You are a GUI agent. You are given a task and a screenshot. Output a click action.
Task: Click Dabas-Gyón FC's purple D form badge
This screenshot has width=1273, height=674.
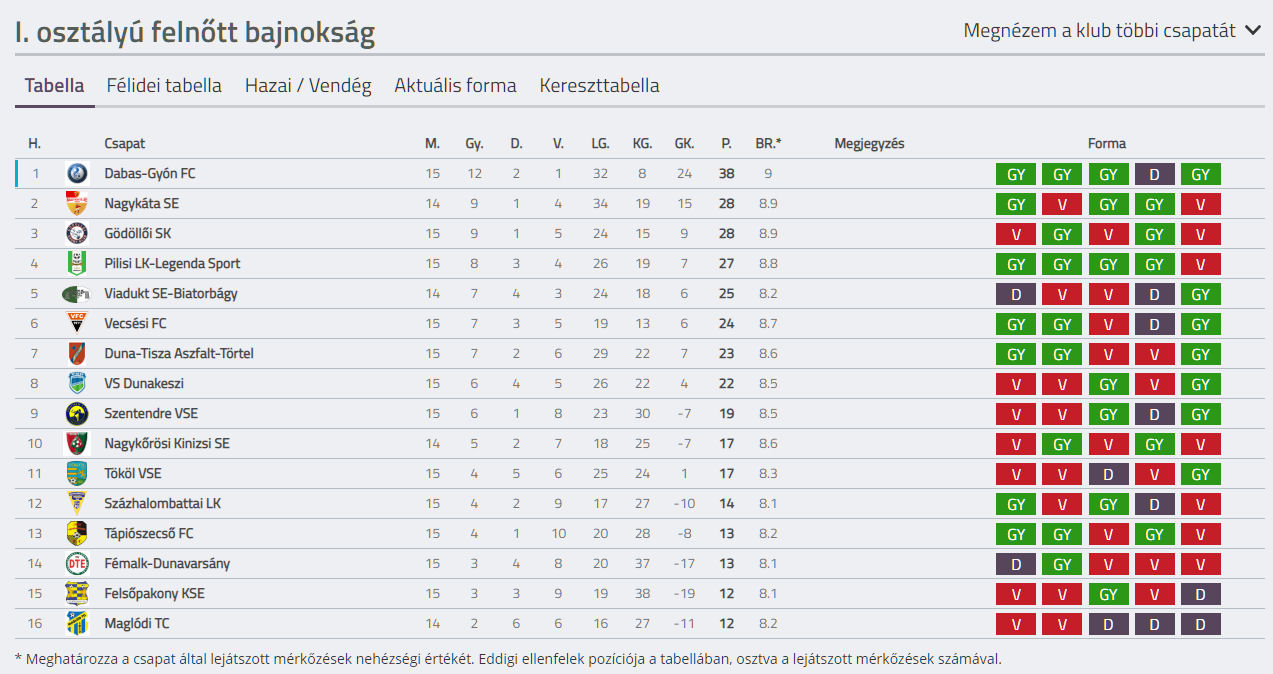1155,174
